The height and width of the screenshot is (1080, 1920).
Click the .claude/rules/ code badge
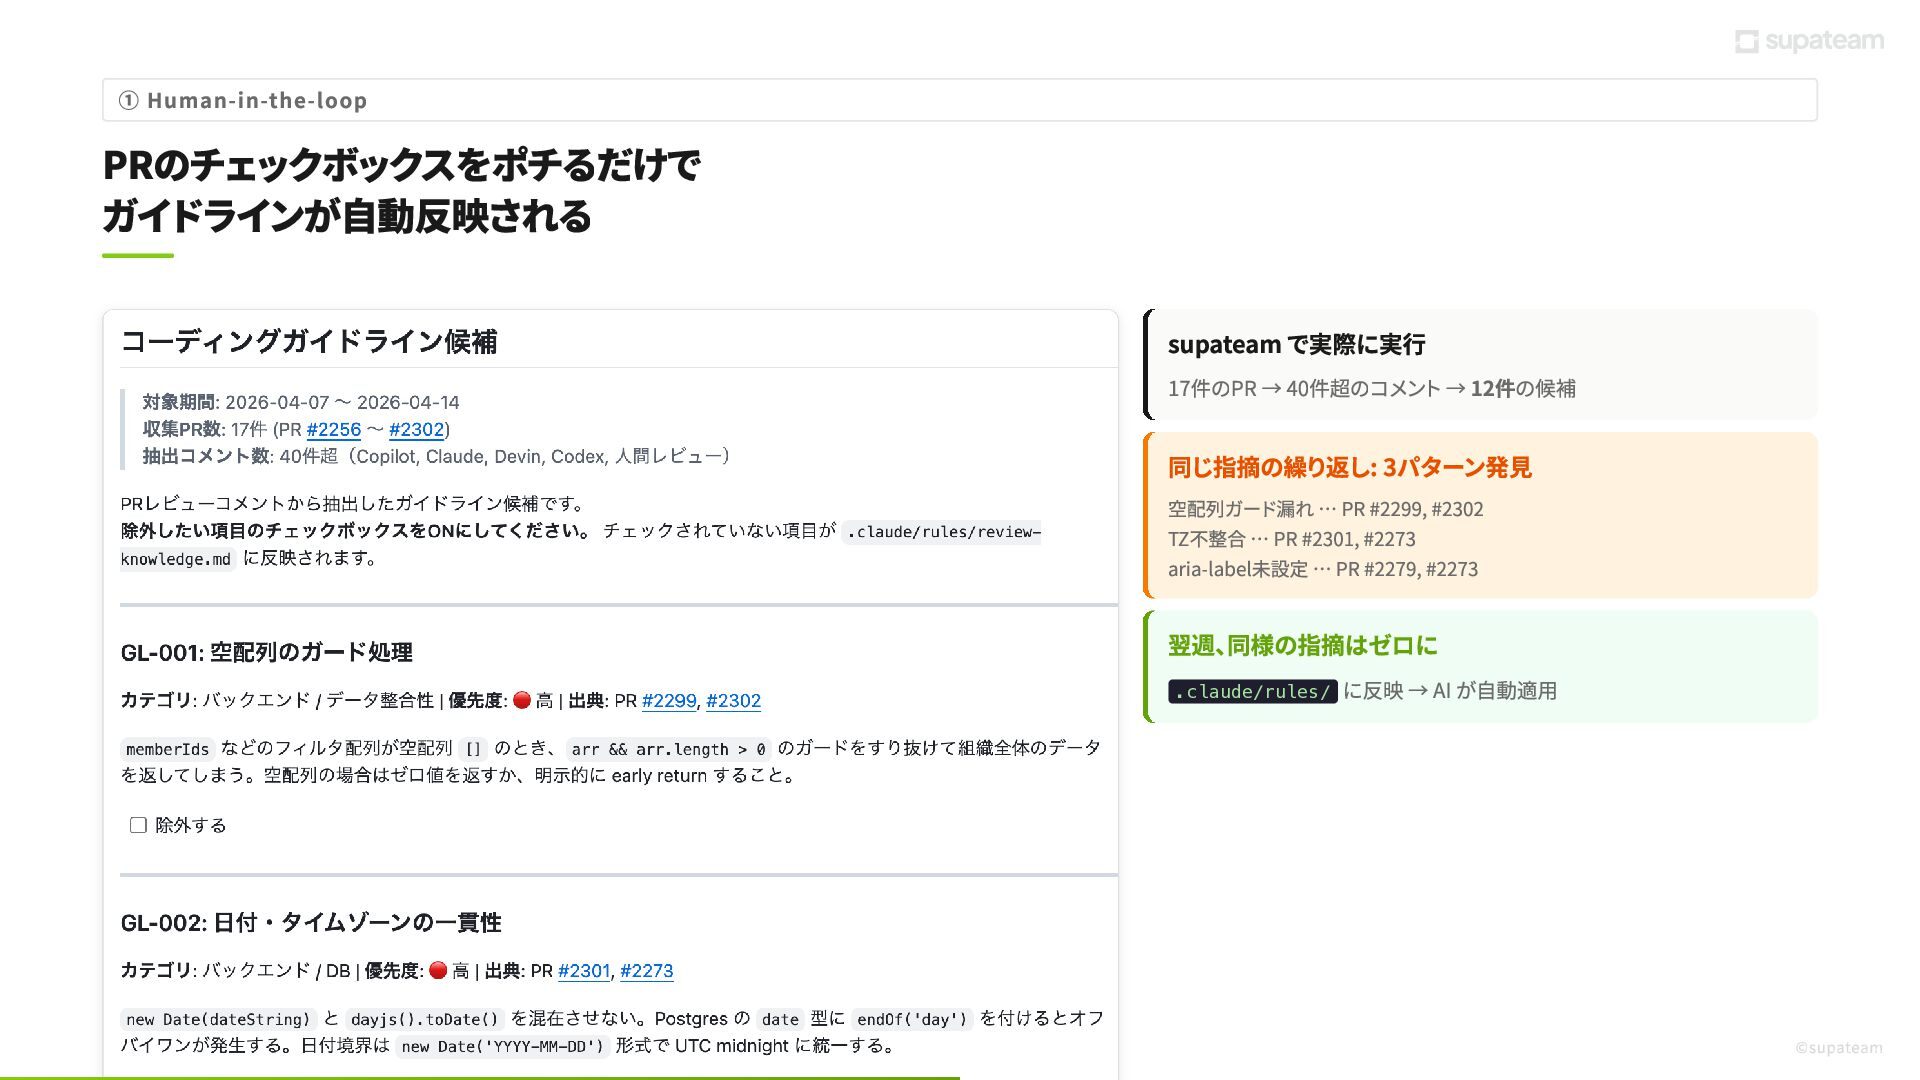pos(1252,691)
